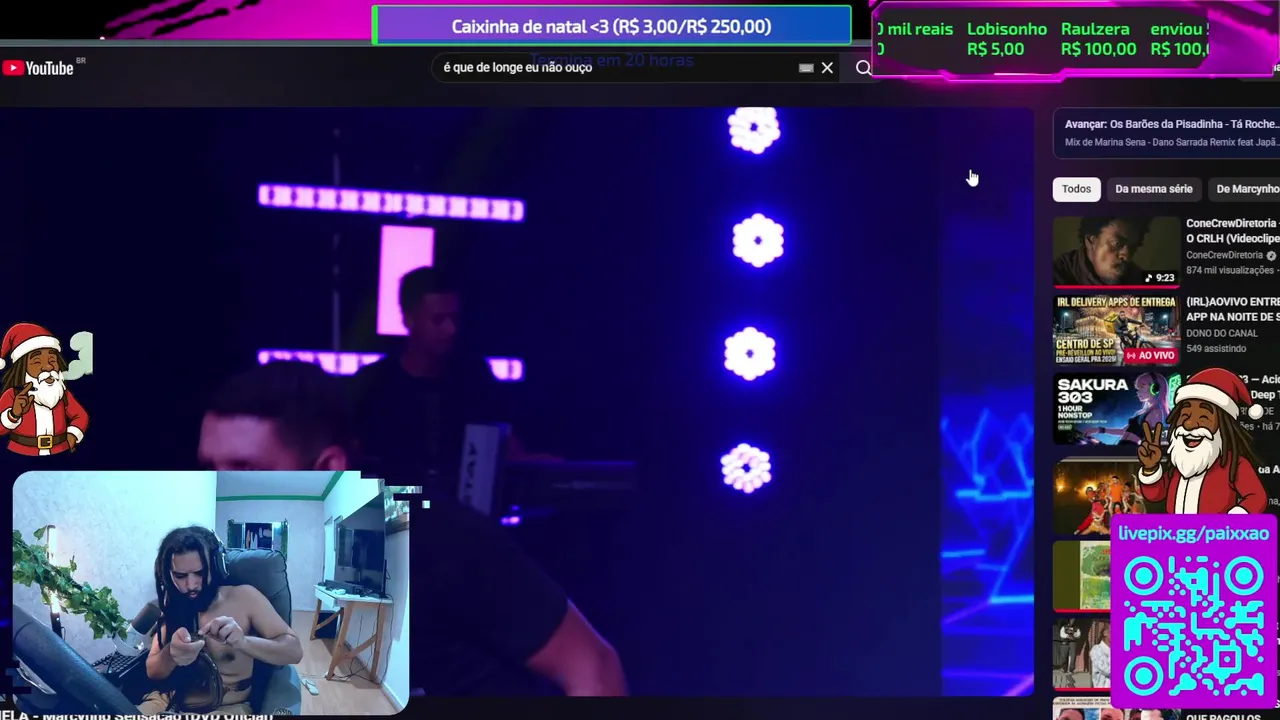This screenshot has height=720, width=1280.
Task: Open the 'Avançar: Os Barões da Pisadinha' up-next card
Action: coord(1166,133)
